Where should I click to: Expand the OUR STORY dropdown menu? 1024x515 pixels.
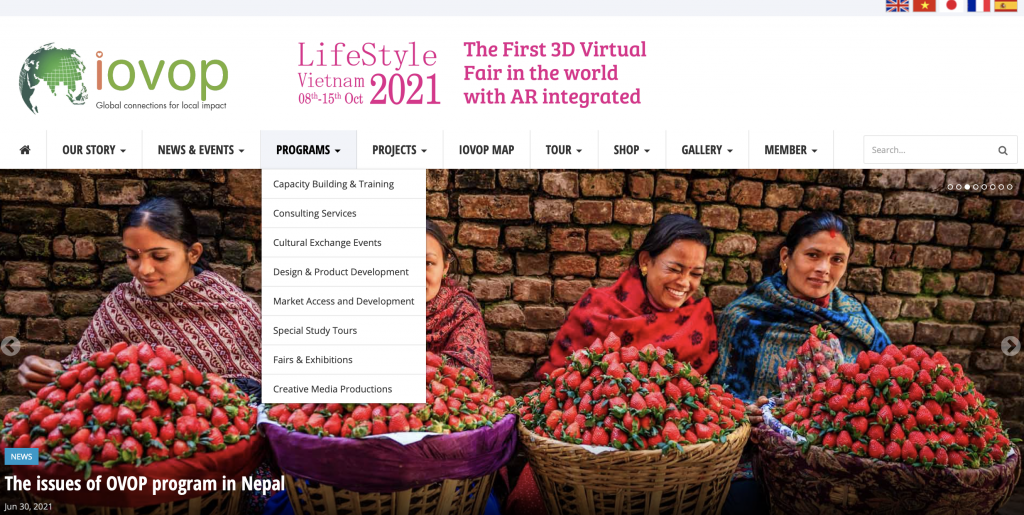pyautogui.click(x=94, y=149)
